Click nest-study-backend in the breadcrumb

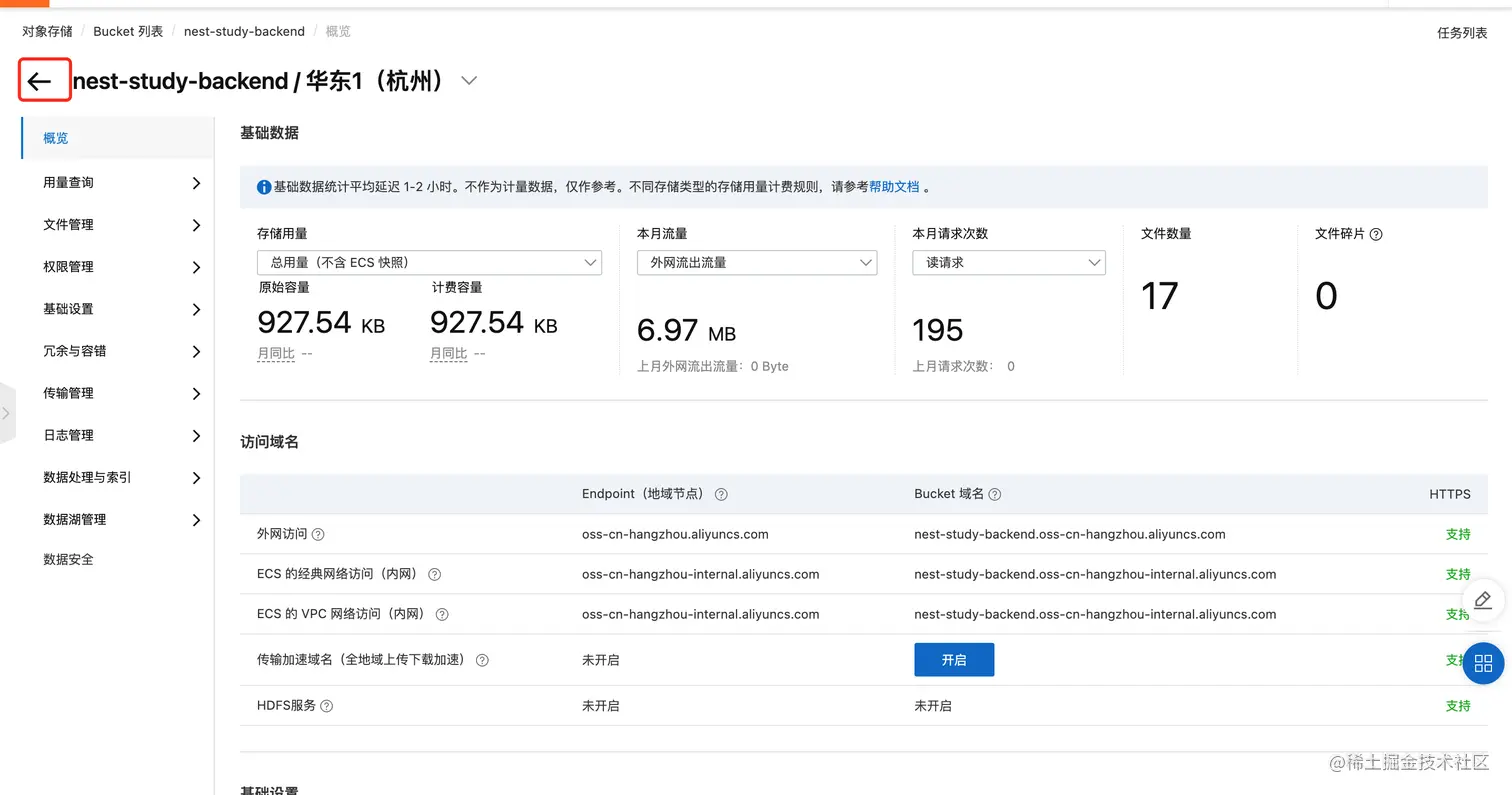(244, 31)
